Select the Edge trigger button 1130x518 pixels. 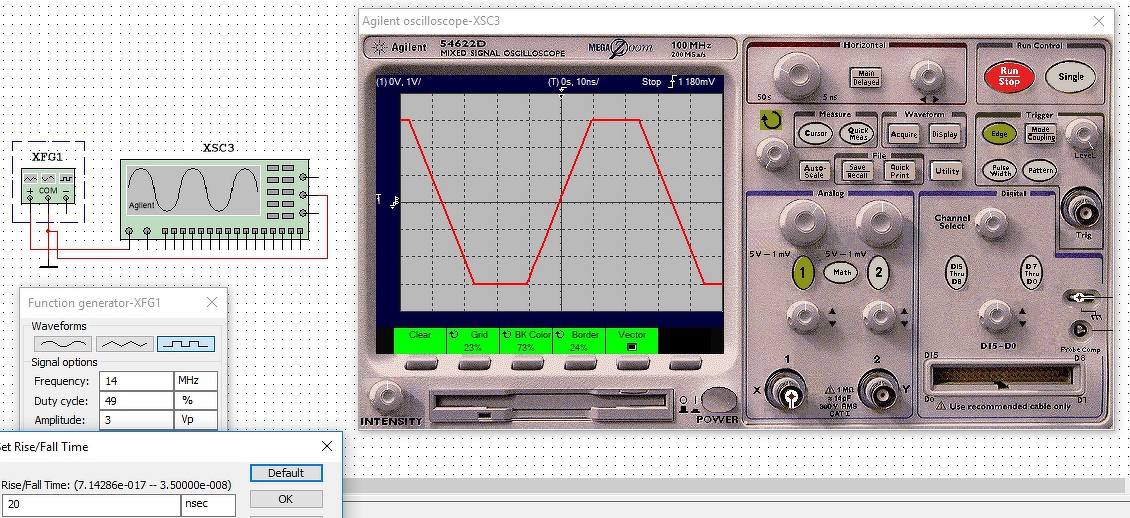tap(999, 134)
